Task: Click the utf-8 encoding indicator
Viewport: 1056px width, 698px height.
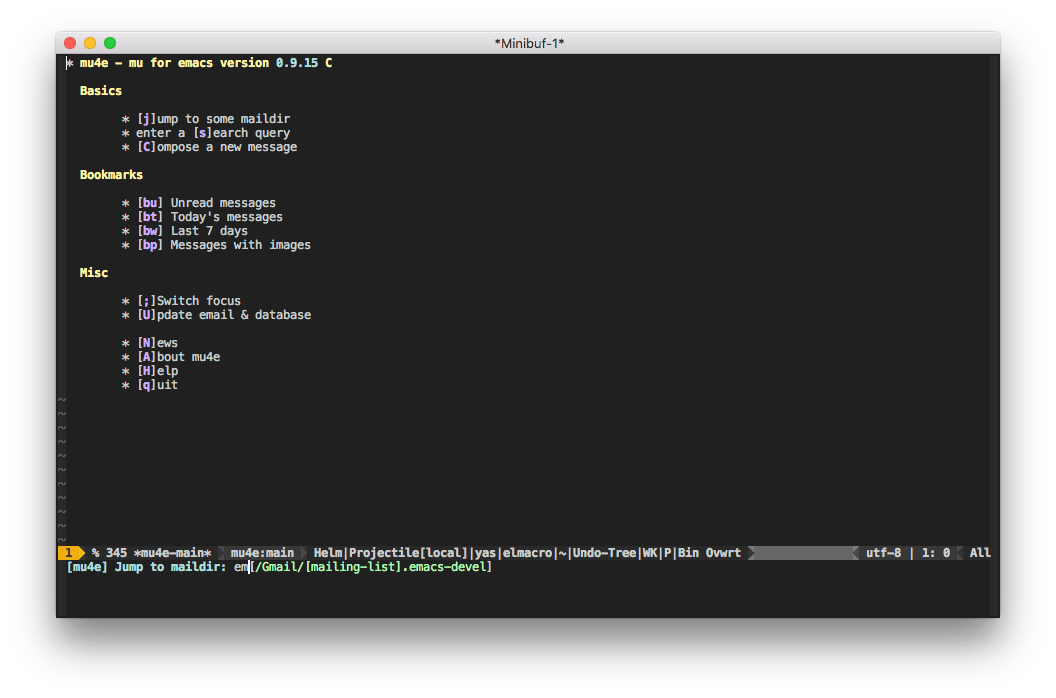Action: [884, 553]
